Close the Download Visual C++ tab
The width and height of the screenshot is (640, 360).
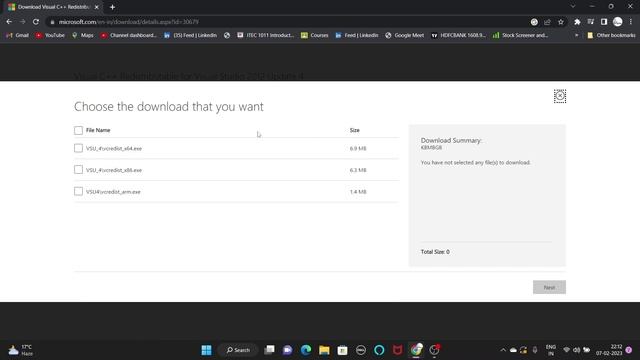pos(97,7)
